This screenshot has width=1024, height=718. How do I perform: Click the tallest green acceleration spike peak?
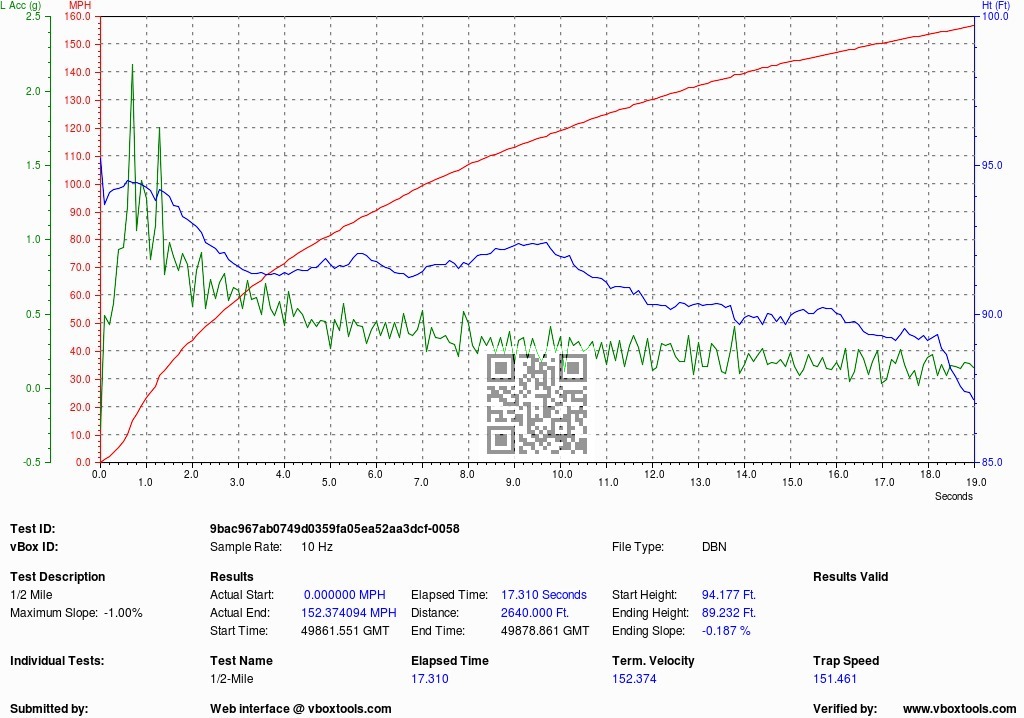click(133, 65)
